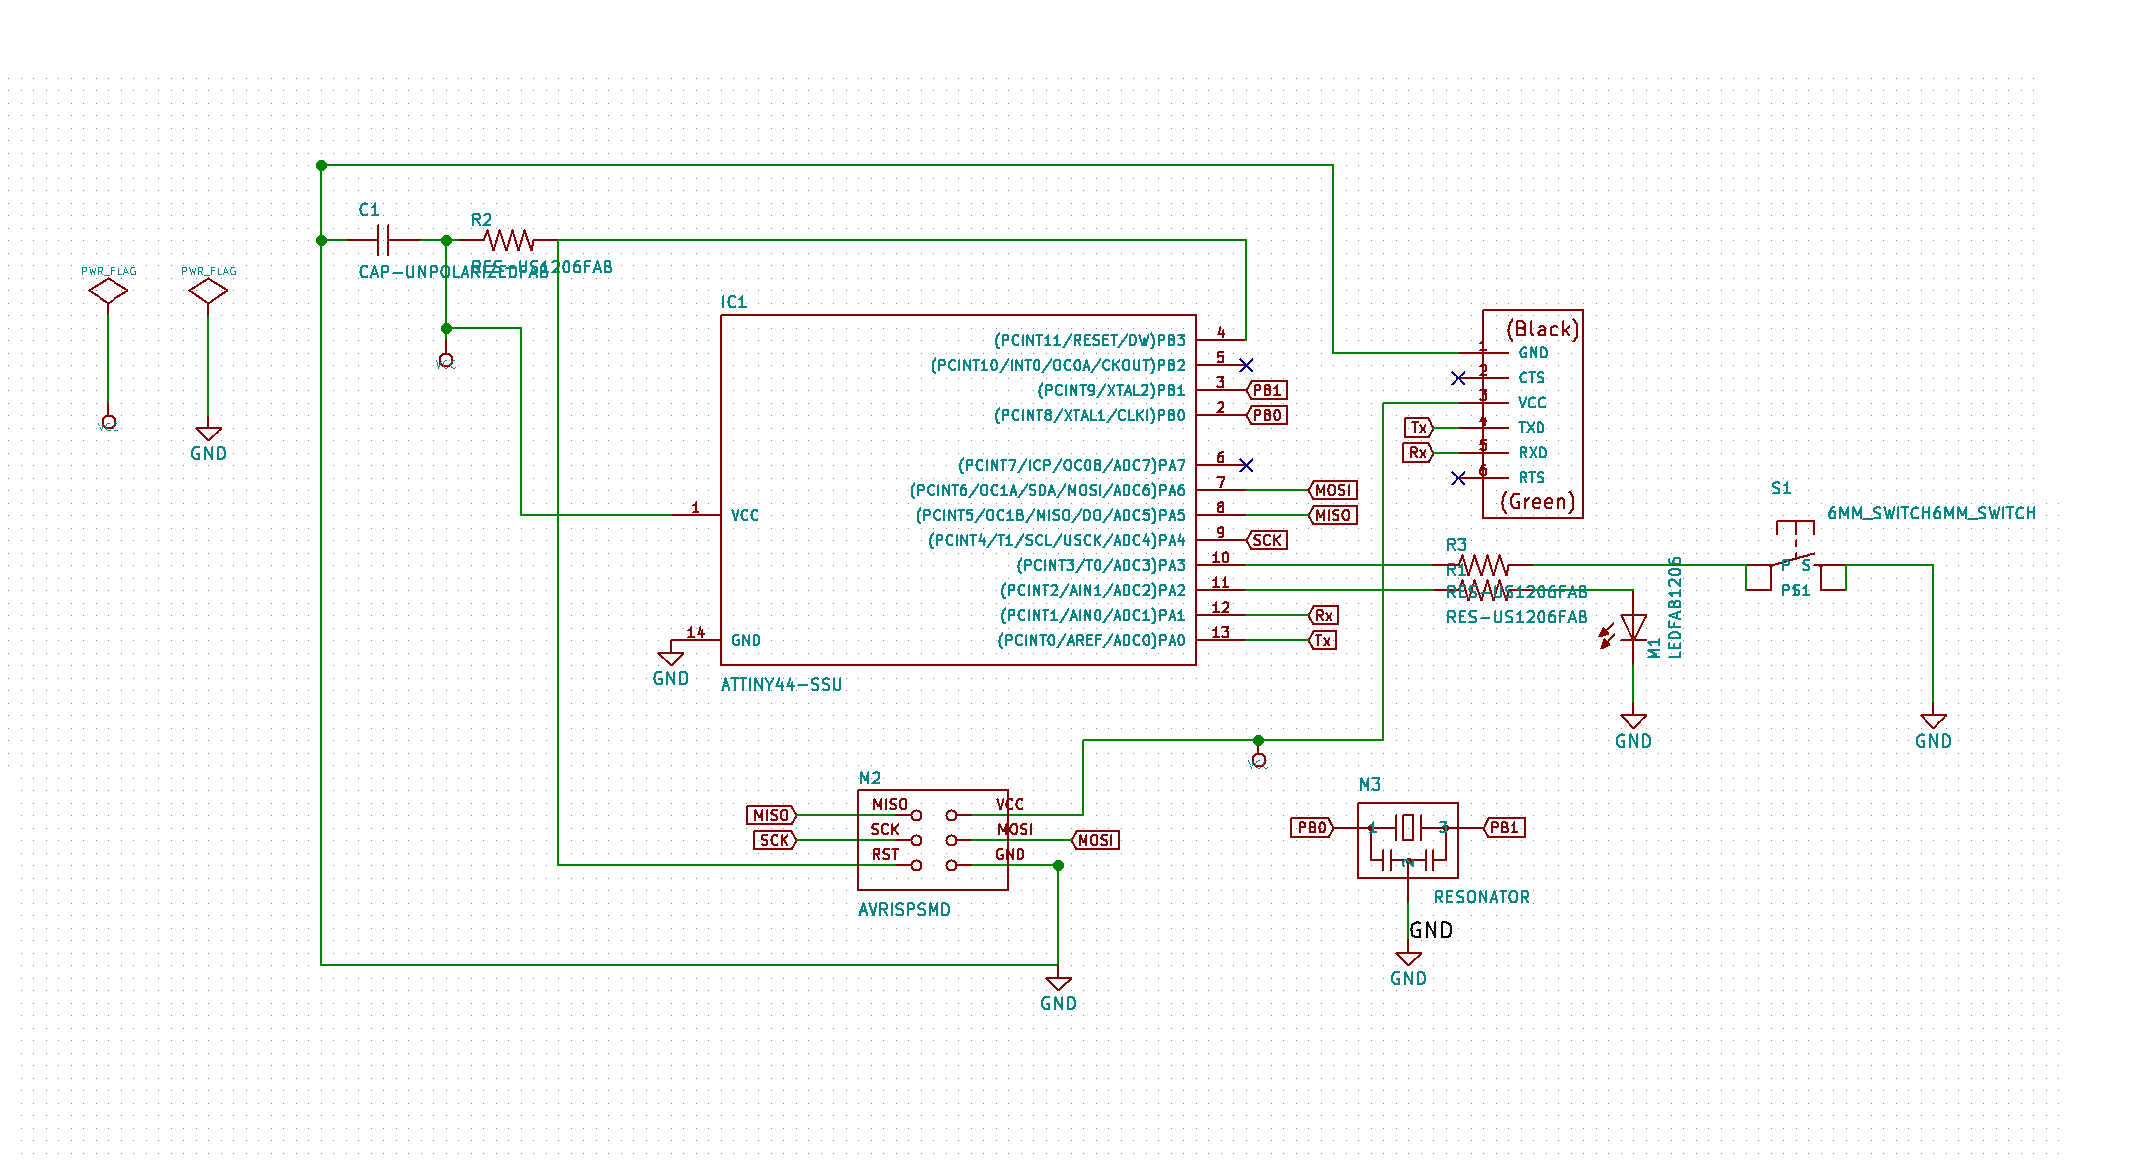Image resolution: width=2139 pixels, height=1161 pixels.
Task: Select the R3 resistor symbol
Action: pos(1483,565)
